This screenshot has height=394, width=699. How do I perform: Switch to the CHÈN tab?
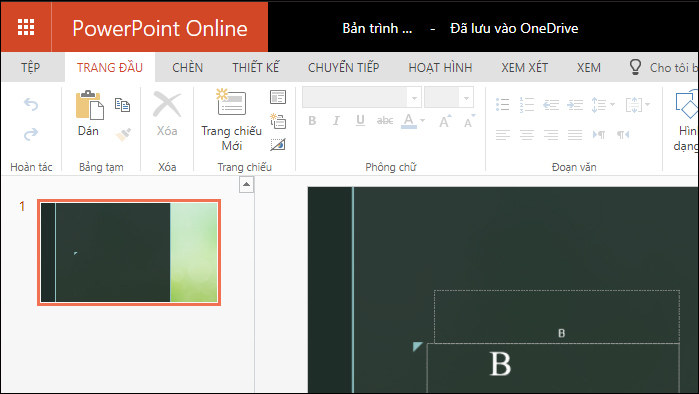188,67
